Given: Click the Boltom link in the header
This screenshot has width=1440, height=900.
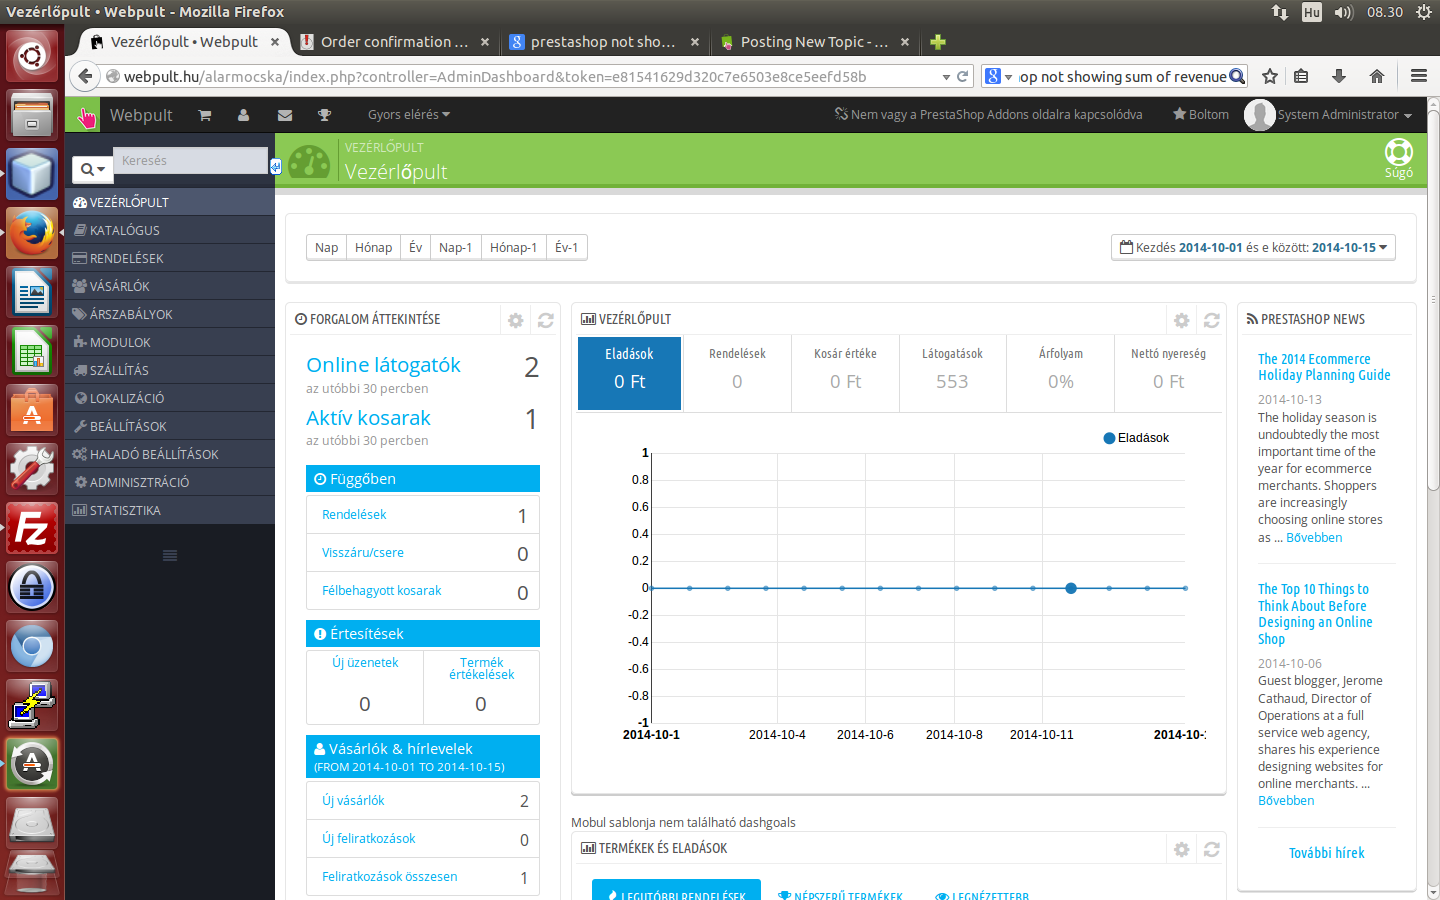Looking at the screenshot, I should (x=1201, y=115).
